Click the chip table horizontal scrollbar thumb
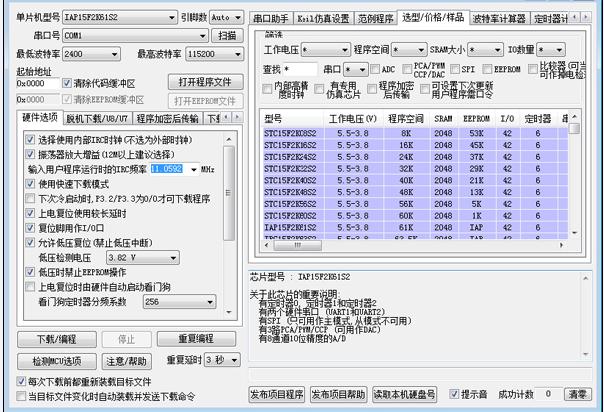Viewport: 604px width, 412px height. point(297,245)
